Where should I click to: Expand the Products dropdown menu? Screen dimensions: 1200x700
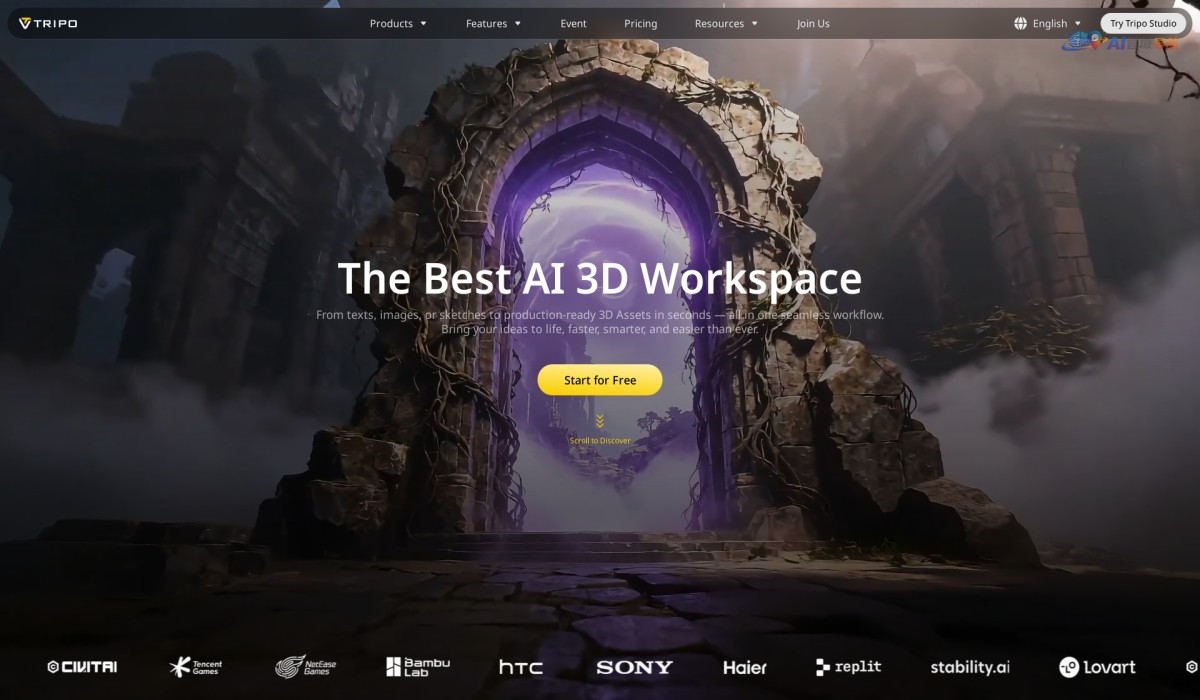(x=398, y=23)
